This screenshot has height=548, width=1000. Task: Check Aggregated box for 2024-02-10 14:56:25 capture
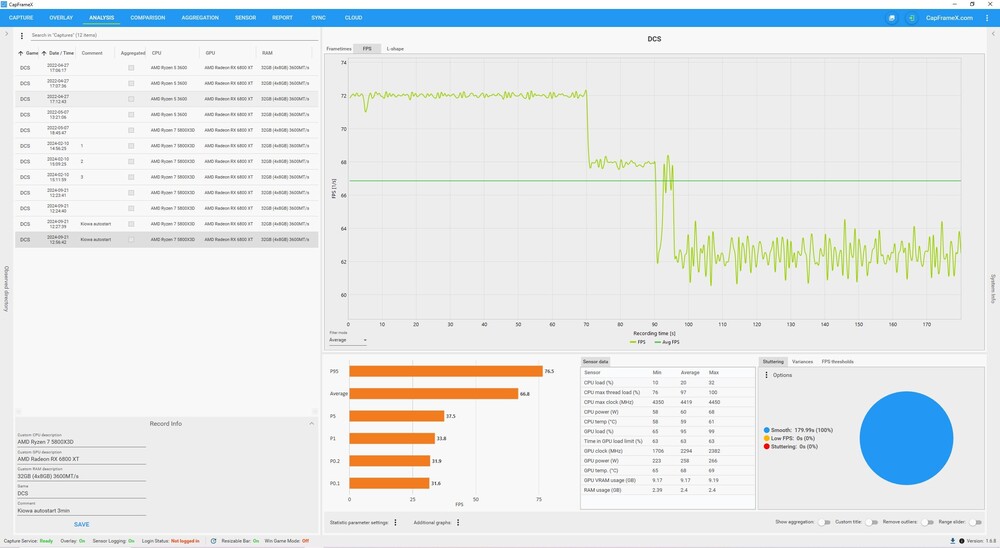pos(131,145)
